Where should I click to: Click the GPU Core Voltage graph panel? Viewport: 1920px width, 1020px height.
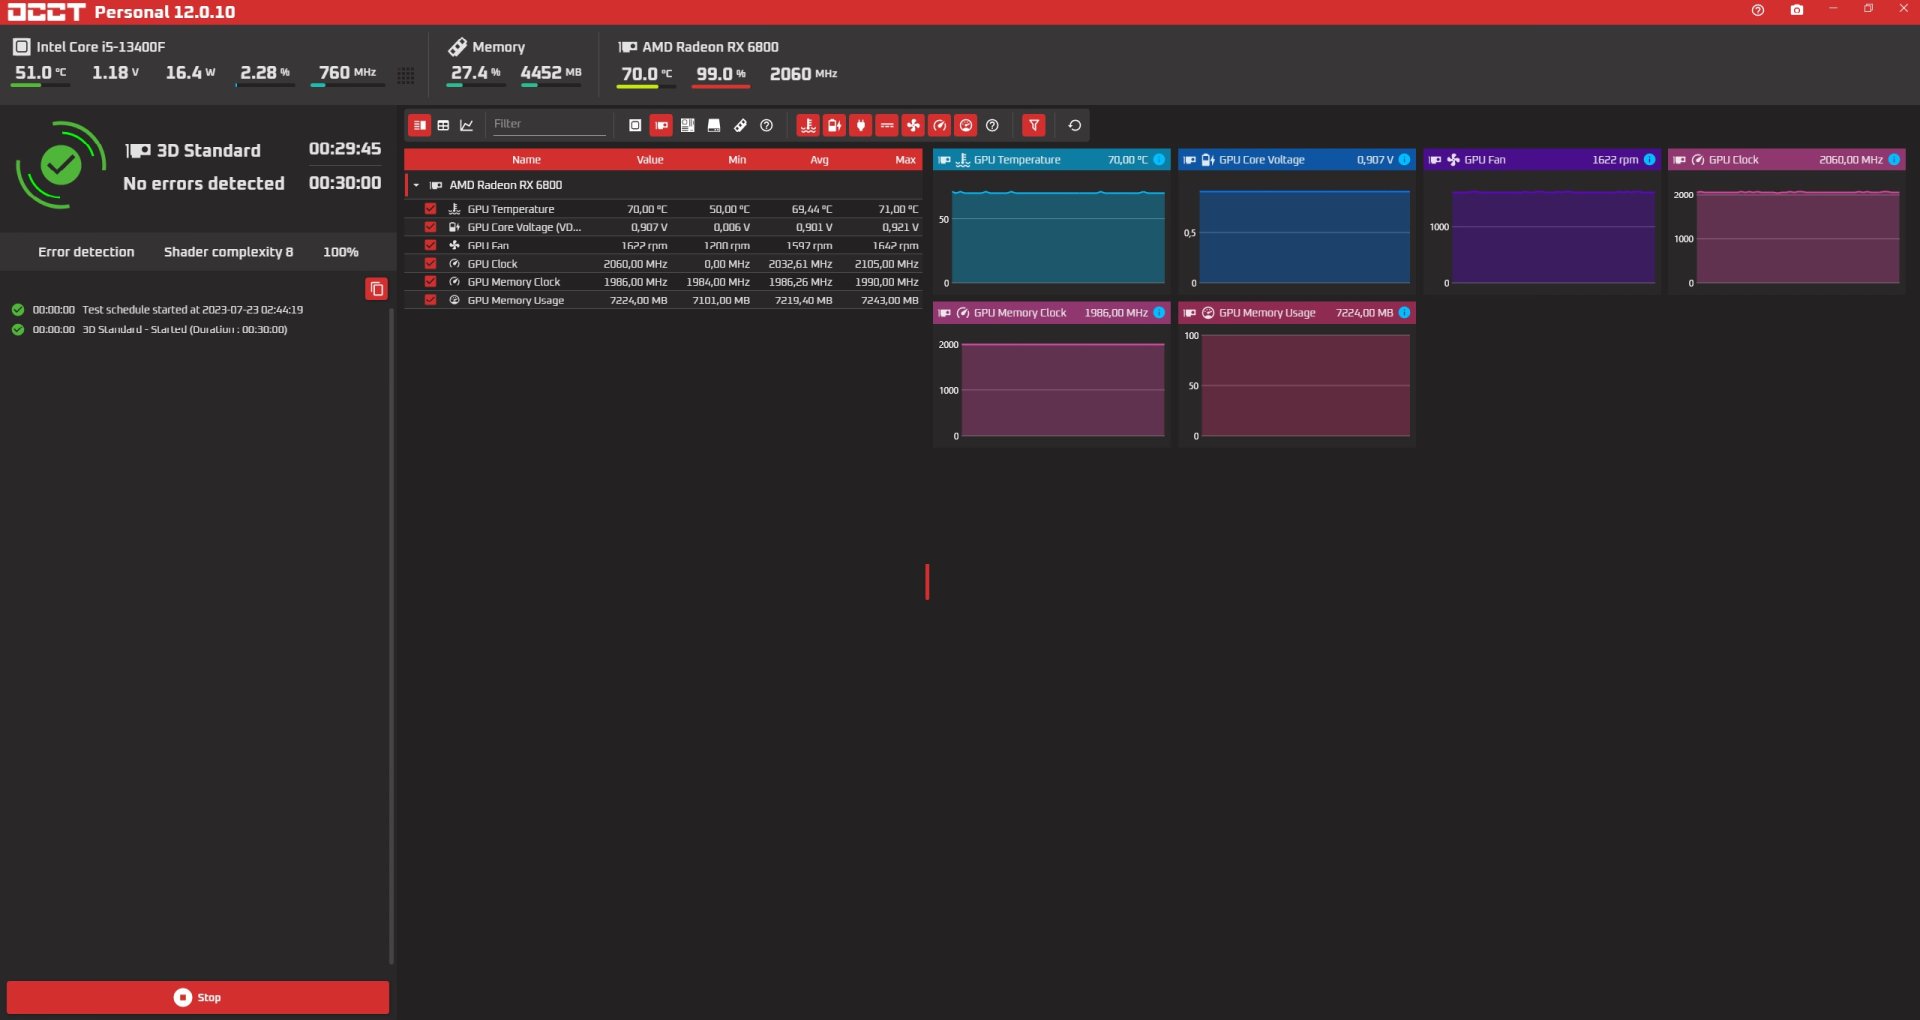coord(1297,221)
